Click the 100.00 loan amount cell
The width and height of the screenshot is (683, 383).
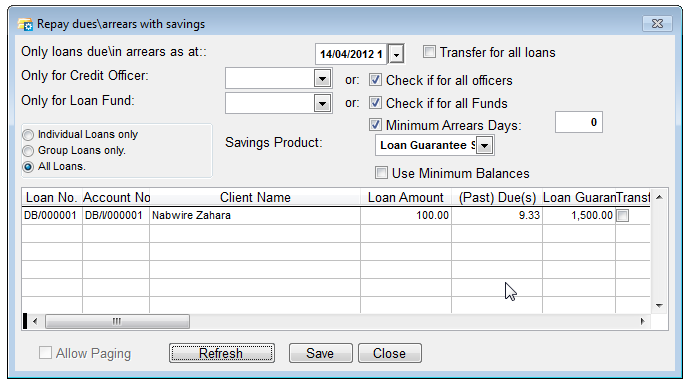tap(406, 215)
